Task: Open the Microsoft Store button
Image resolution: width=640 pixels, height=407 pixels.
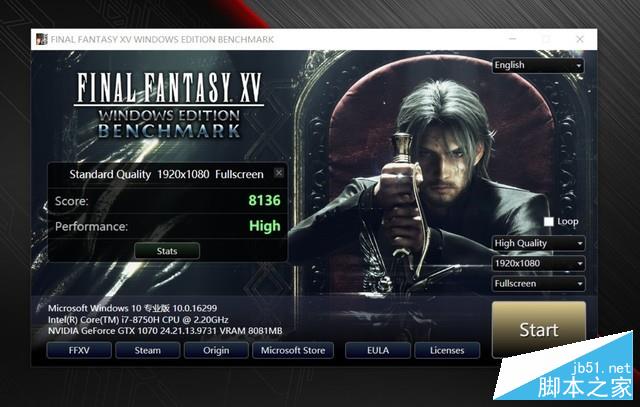Action: point(293,350)
